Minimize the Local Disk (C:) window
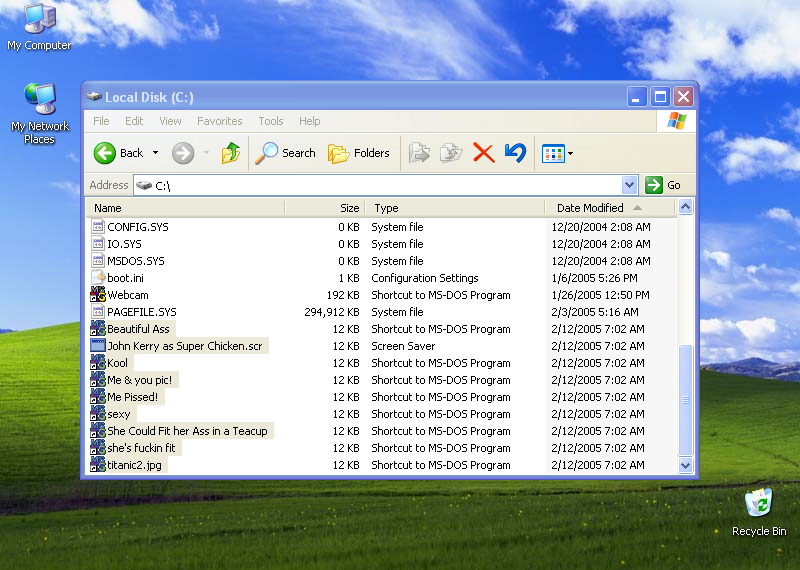Viewport: 800px width, 570px height. pos(637,96)
